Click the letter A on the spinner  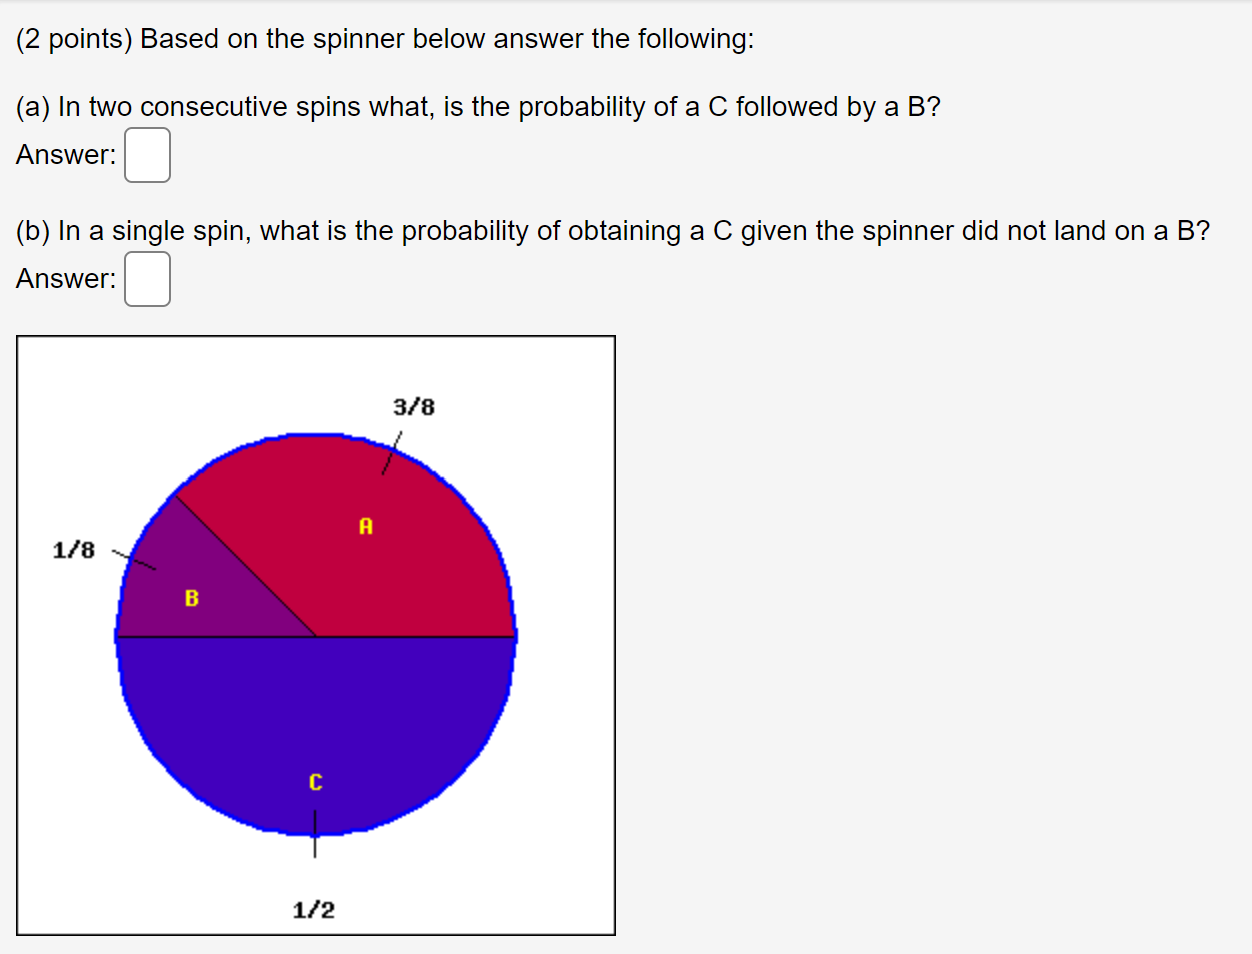tap(364, 524)
